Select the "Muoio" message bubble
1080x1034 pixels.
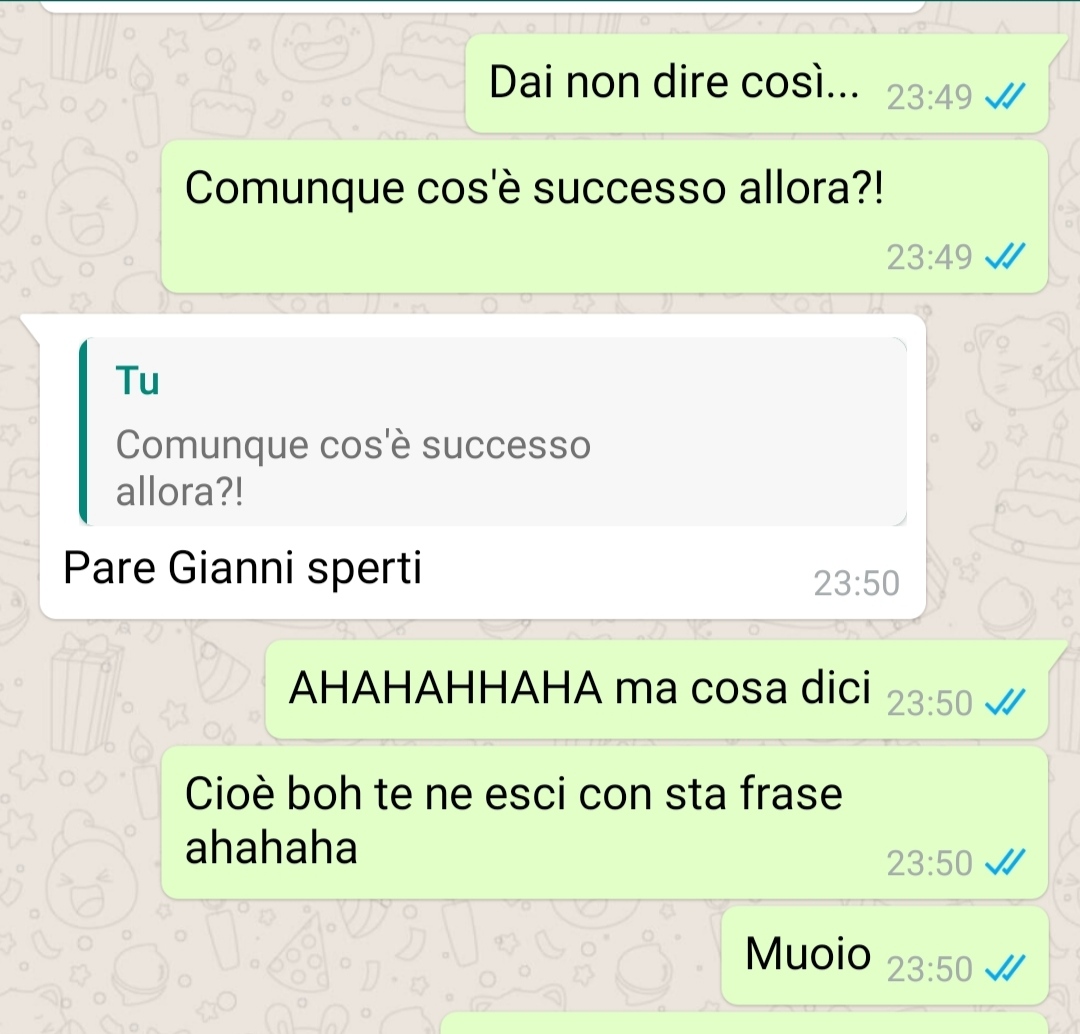(x=885, y=955)
